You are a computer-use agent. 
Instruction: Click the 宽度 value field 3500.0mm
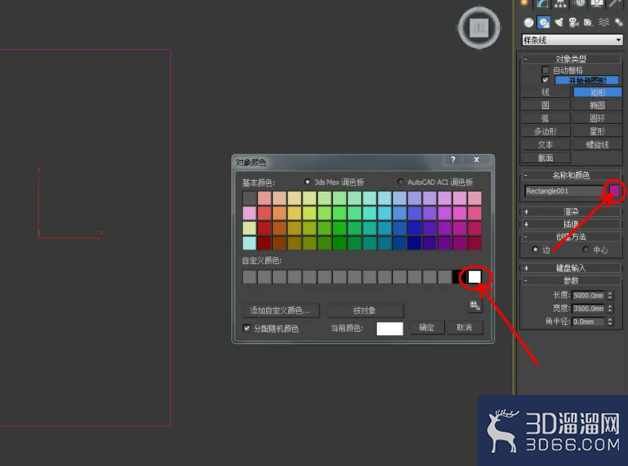(588, 309)
